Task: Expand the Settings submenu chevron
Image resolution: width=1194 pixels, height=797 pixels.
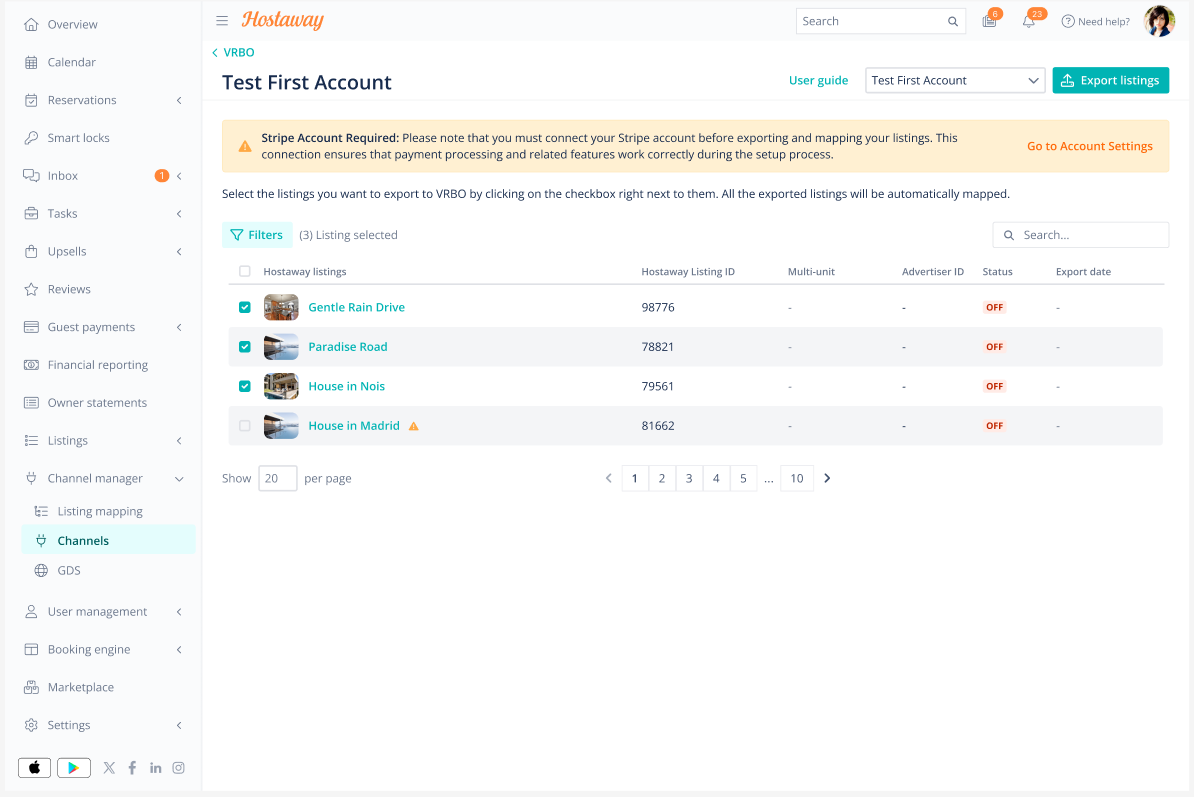Action: click(179, 725)
